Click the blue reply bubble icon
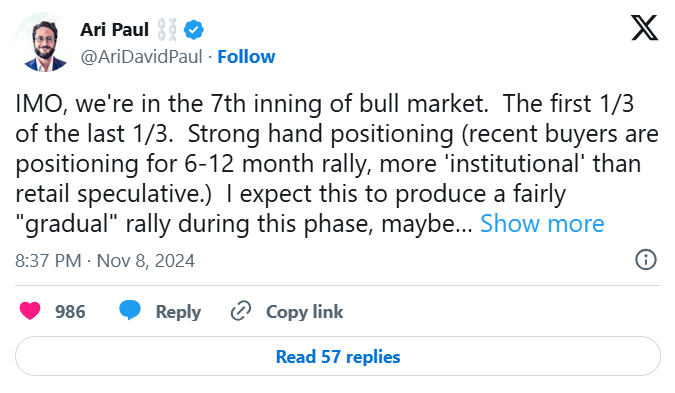Image resolution: width=675 pixels, height=393 pixels. point(130,310)
